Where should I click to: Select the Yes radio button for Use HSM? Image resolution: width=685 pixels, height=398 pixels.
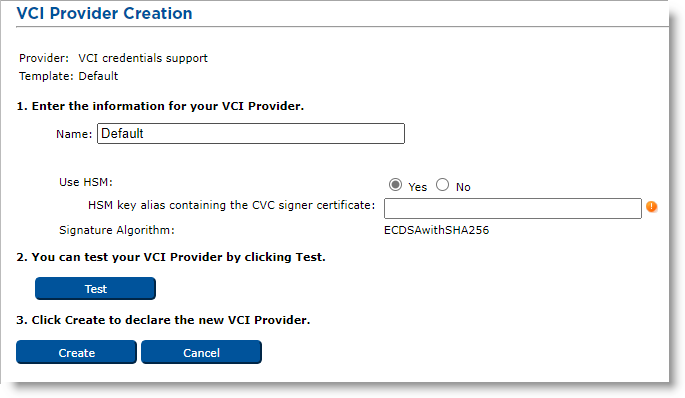click(x=395, y=185)
